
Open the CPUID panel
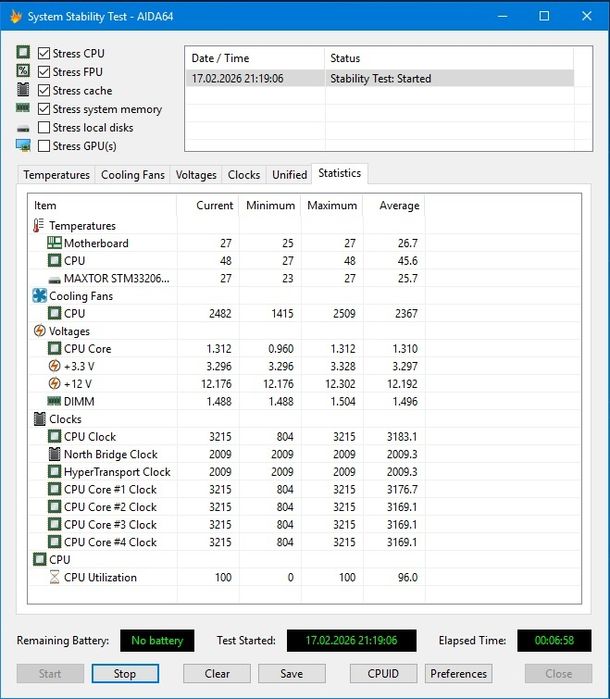coord(383,674)
